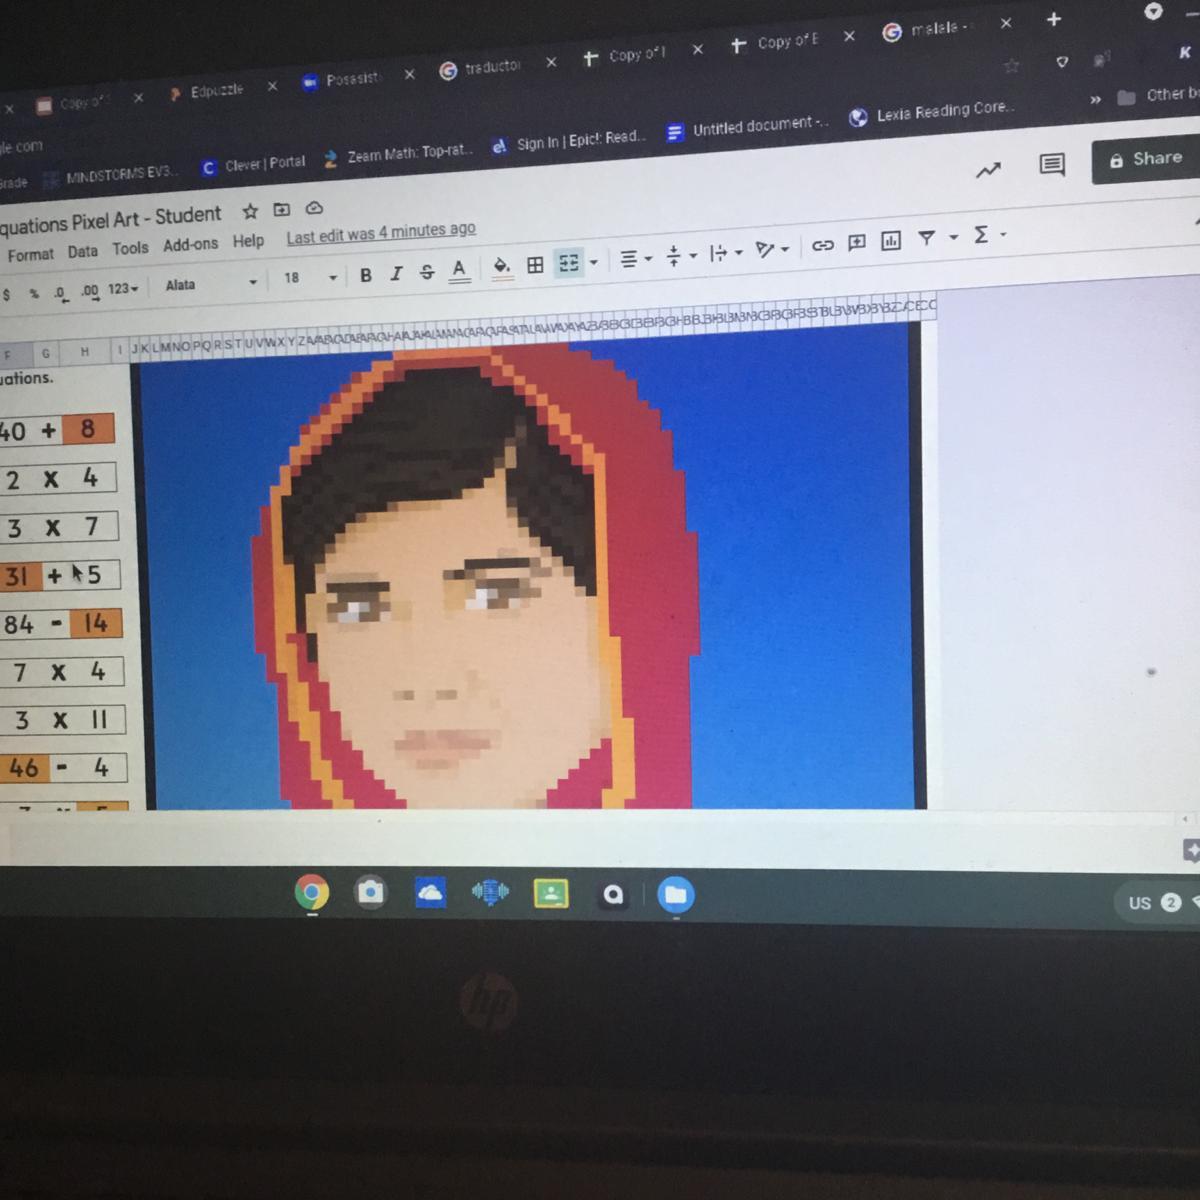Toggle italic formatting
This screenshot has height=1200, width=1200.
pos(396,273)
